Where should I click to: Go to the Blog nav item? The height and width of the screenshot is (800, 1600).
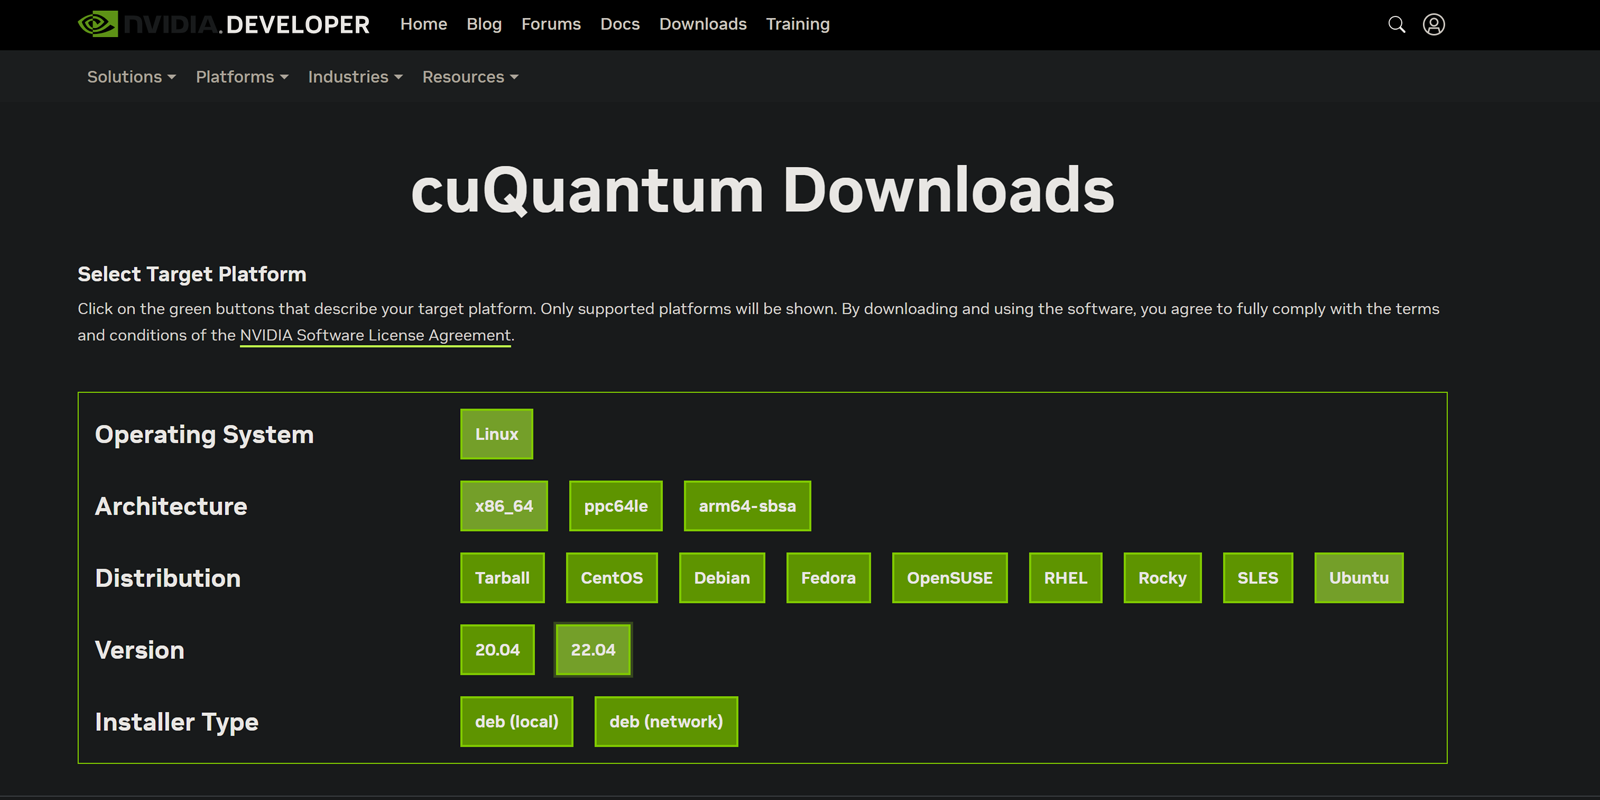click(x=484, y=24)
